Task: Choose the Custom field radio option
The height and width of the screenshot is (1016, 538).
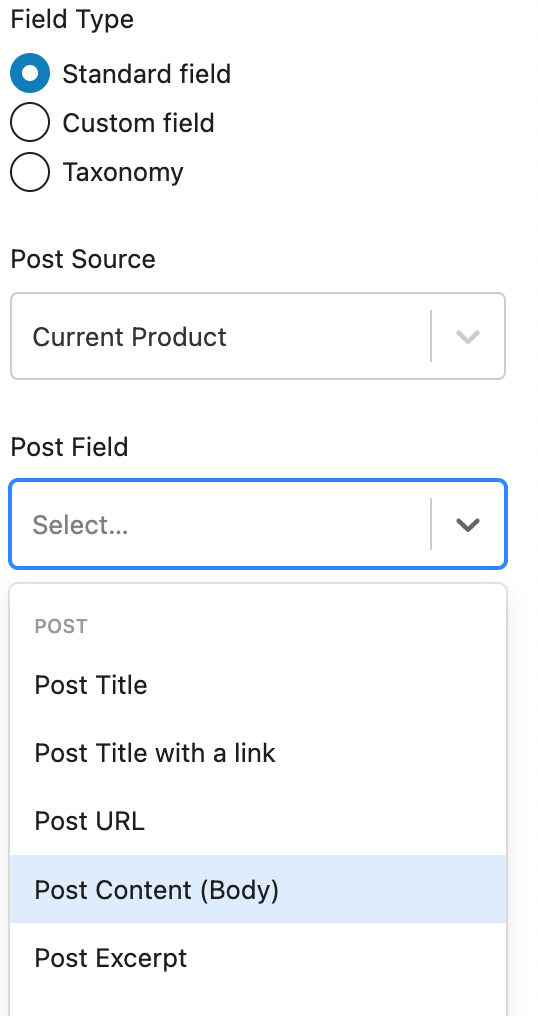Action: pos(30,122)
